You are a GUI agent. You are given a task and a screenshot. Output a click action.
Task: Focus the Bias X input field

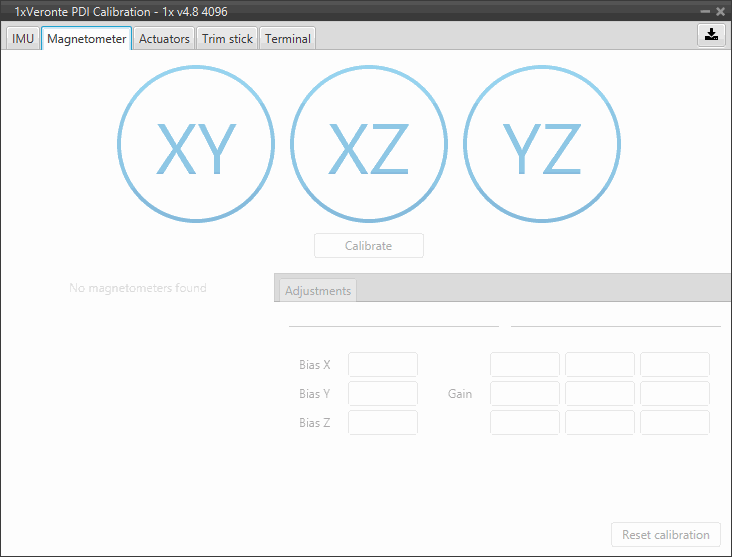point(383,365)
